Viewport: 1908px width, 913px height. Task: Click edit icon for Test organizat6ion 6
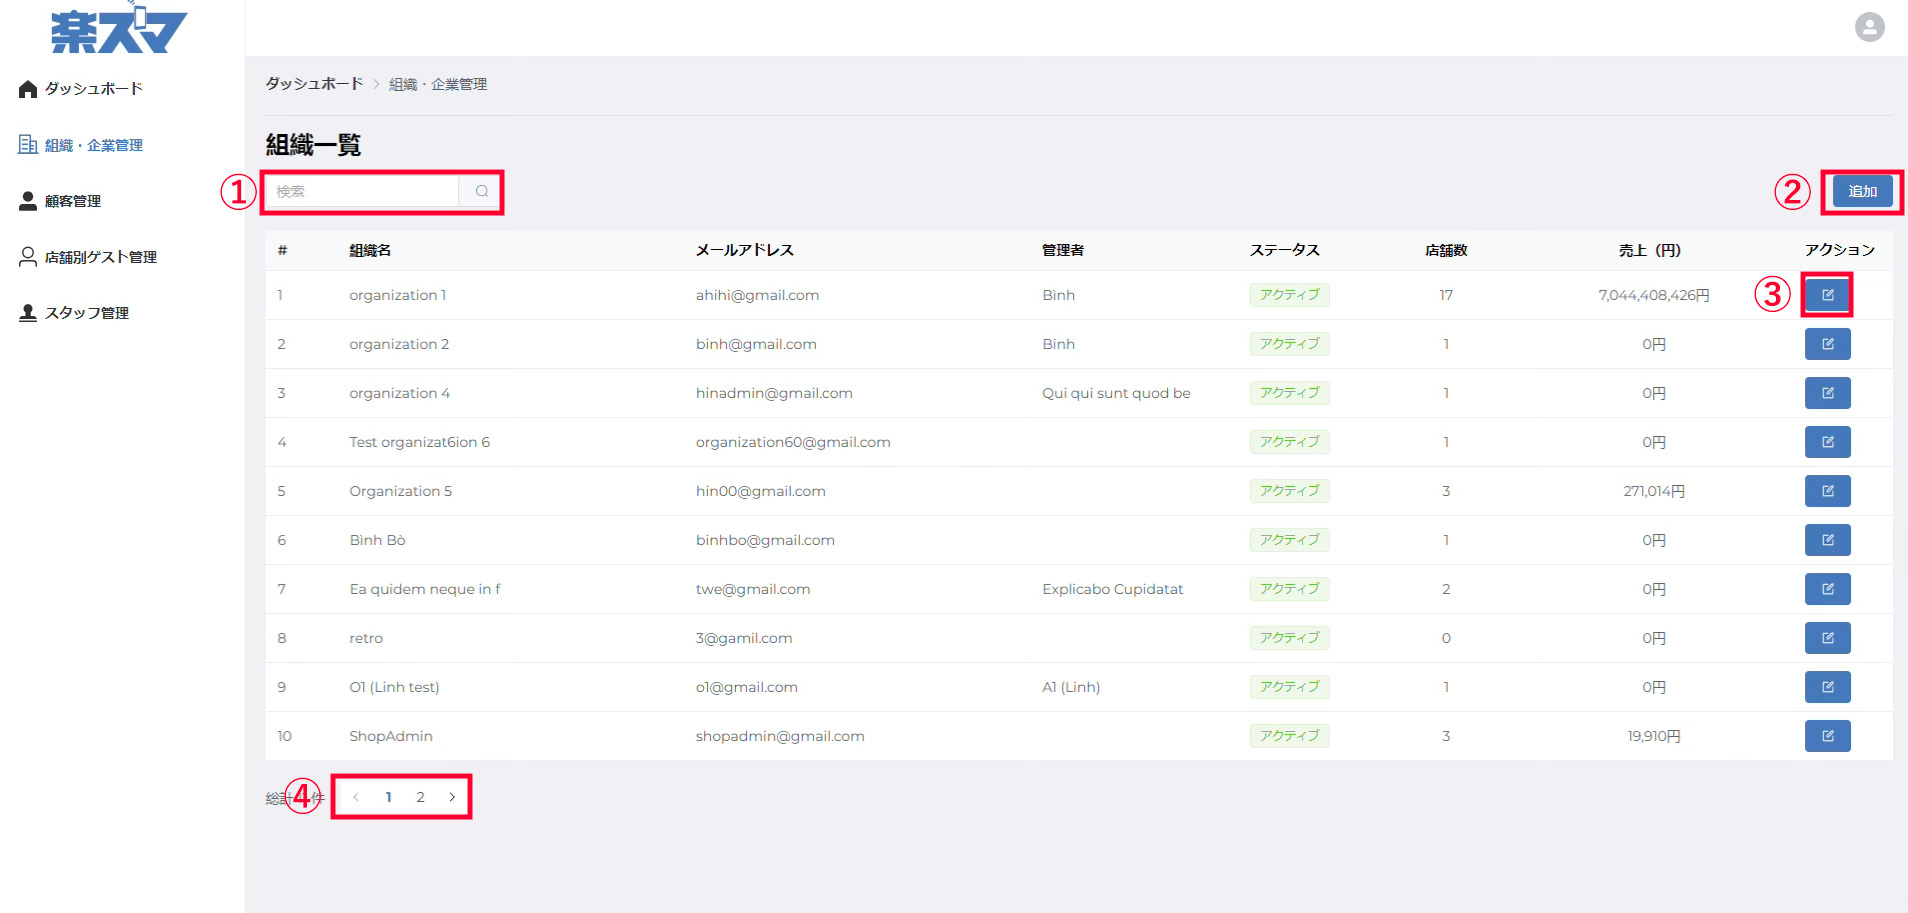1827,442
